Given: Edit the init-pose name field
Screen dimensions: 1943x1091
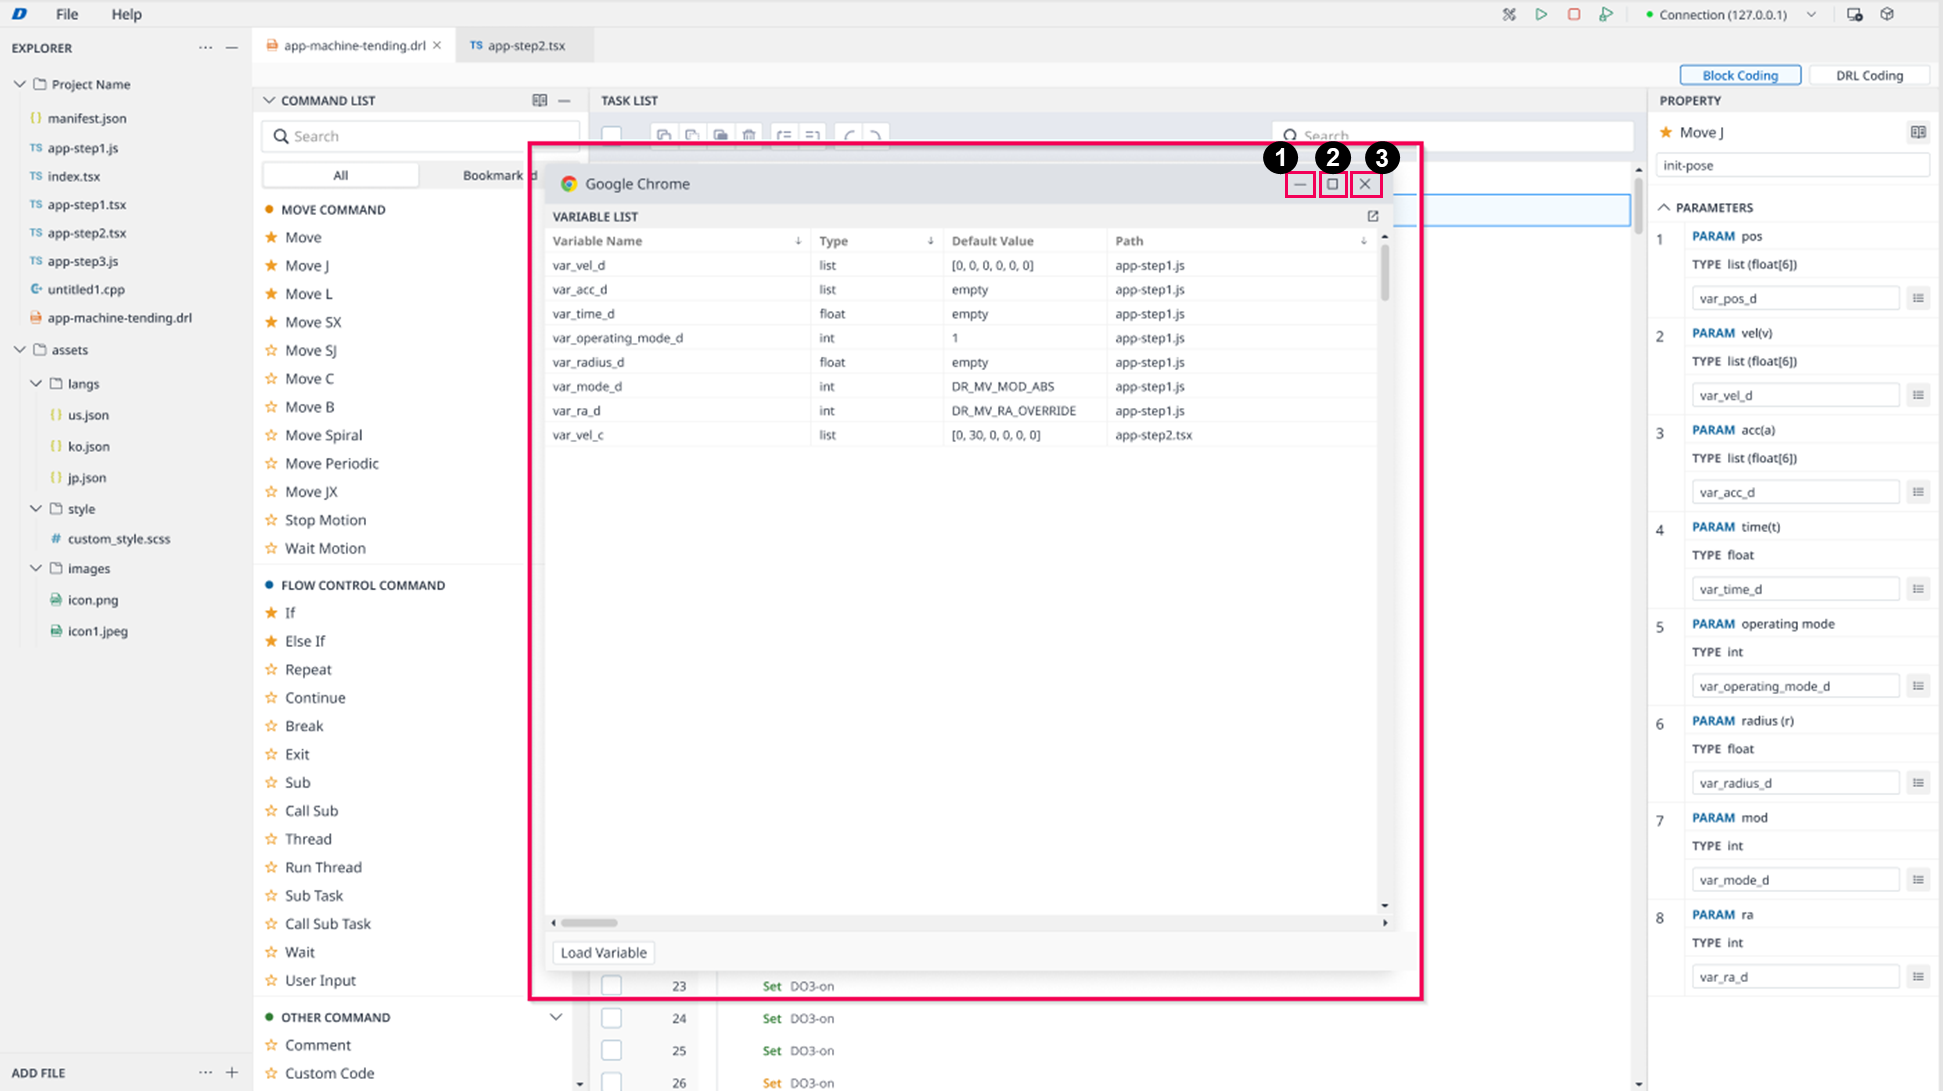Looking at the screenshot, I should click(x=1793, y=165).
